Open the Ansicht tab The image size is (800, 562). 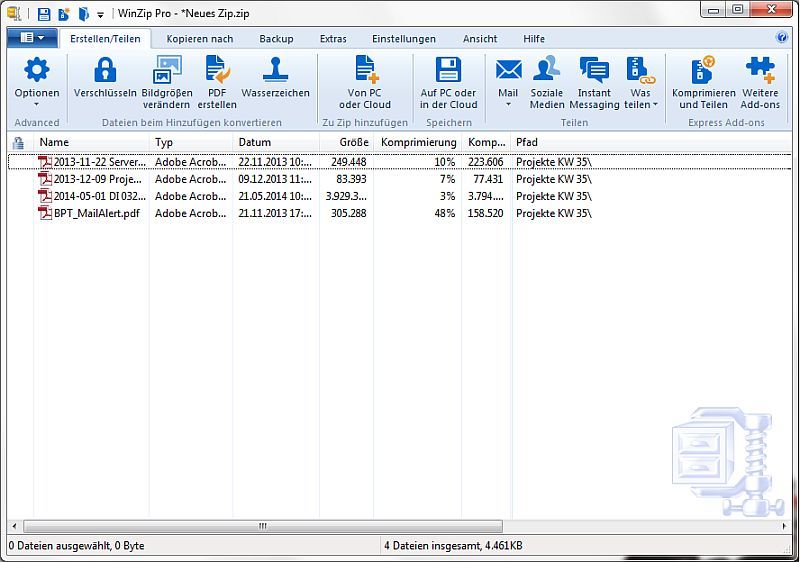[x=480, y=39]
